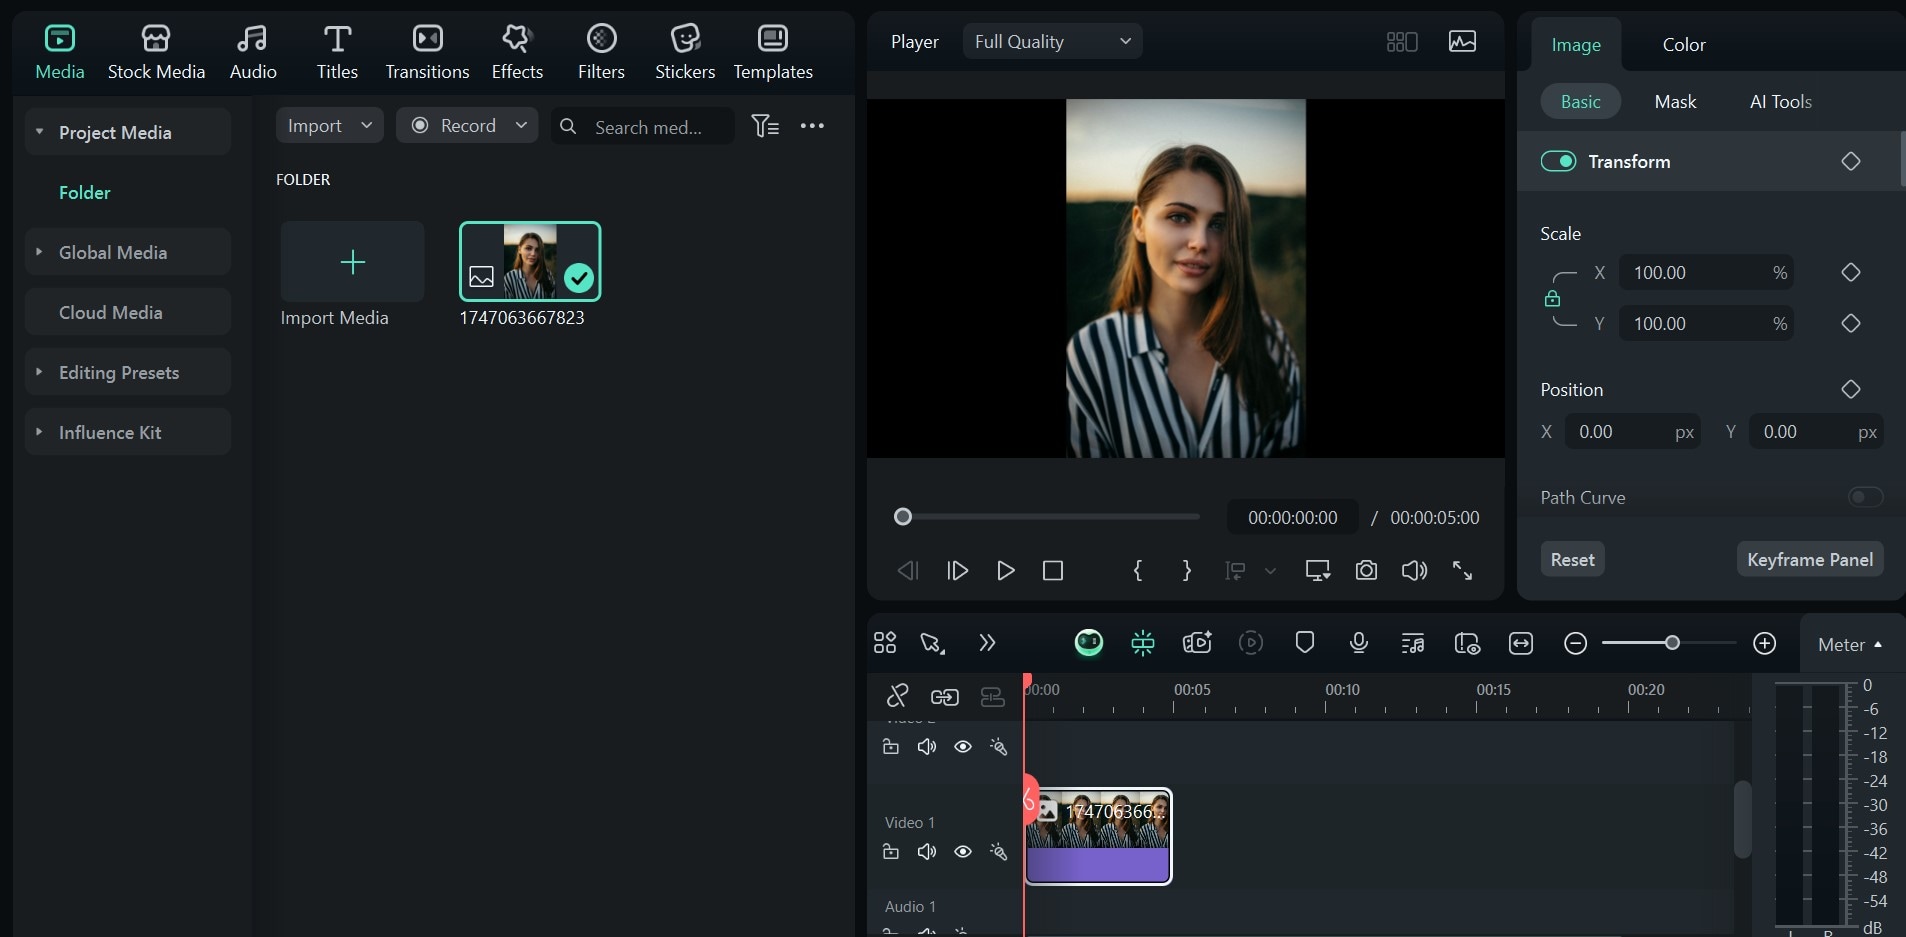The height and width of the screenshot is (937, 1906).
Task: Click the media filter and sort icon
Action: tap(765, 125)
